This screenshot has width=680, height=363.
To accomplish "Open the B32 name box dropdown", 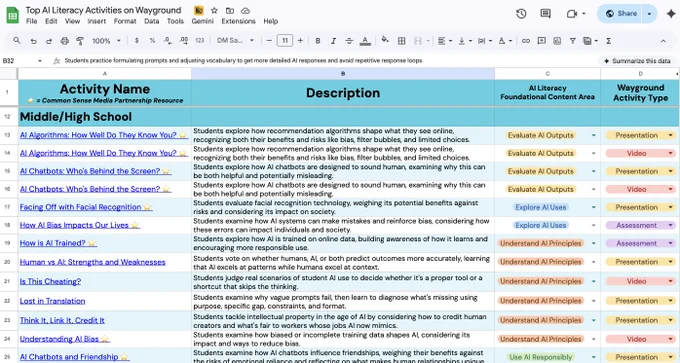I will 39,61.
